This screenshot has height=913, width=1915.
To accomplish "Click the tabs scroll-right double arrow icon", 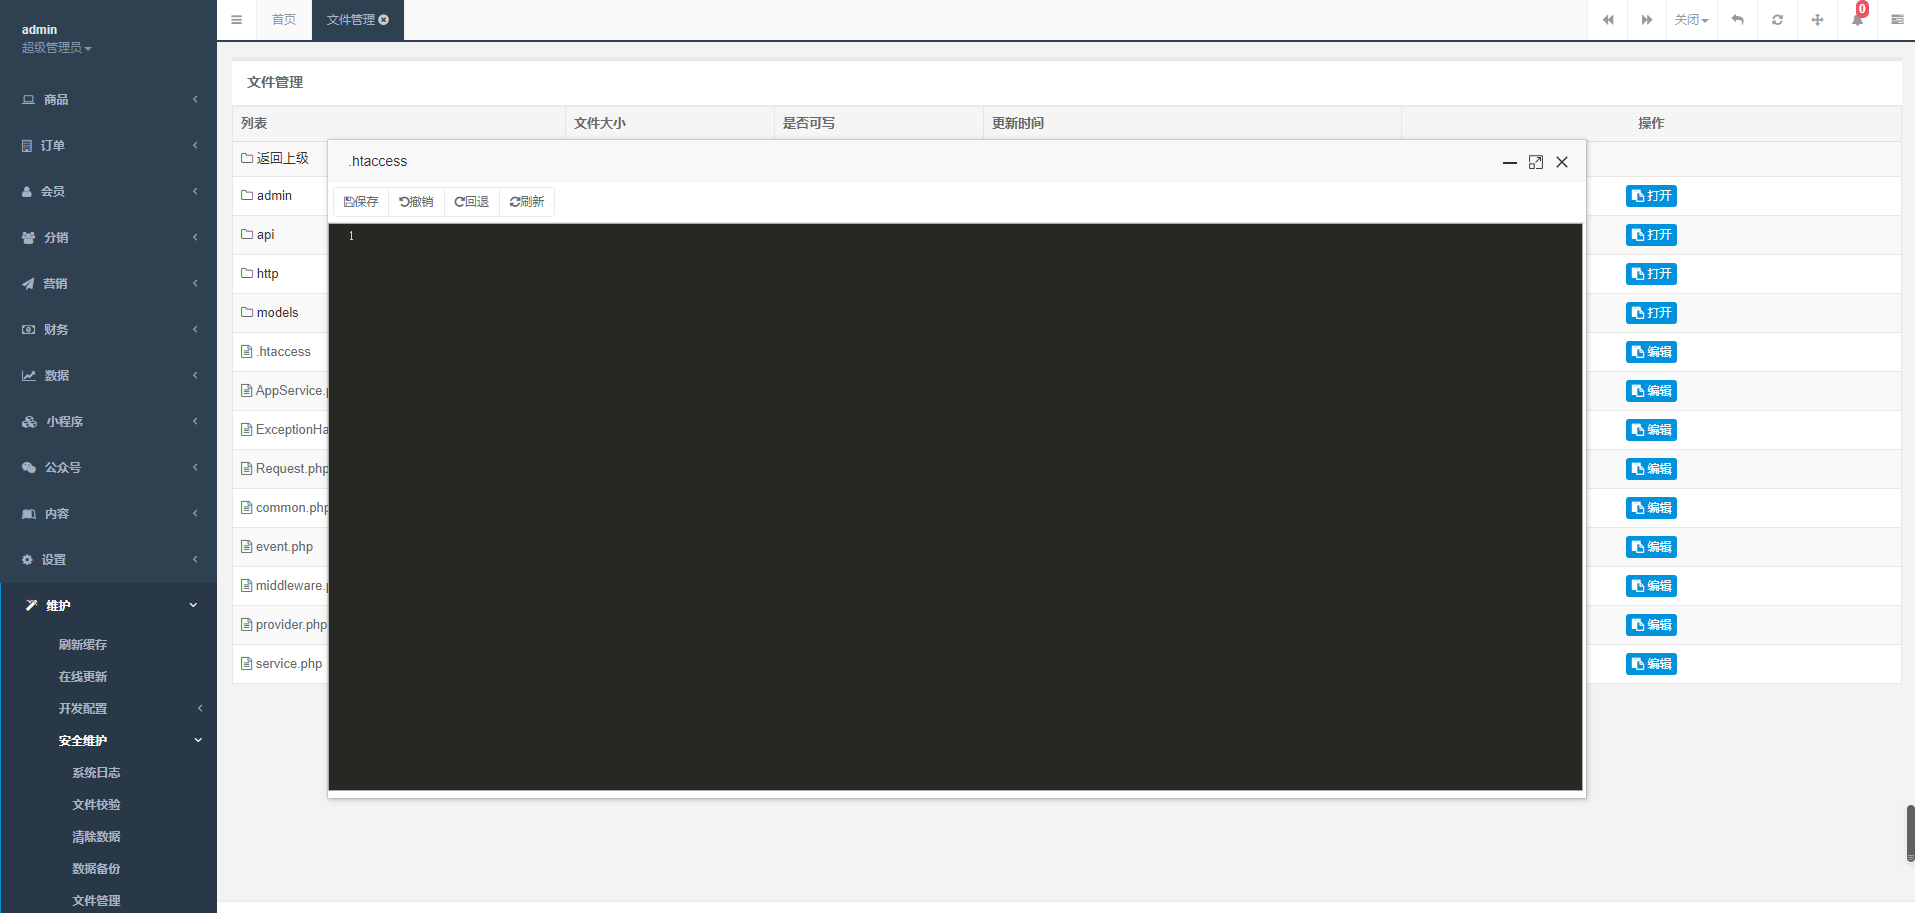I will coord(1646,20).
